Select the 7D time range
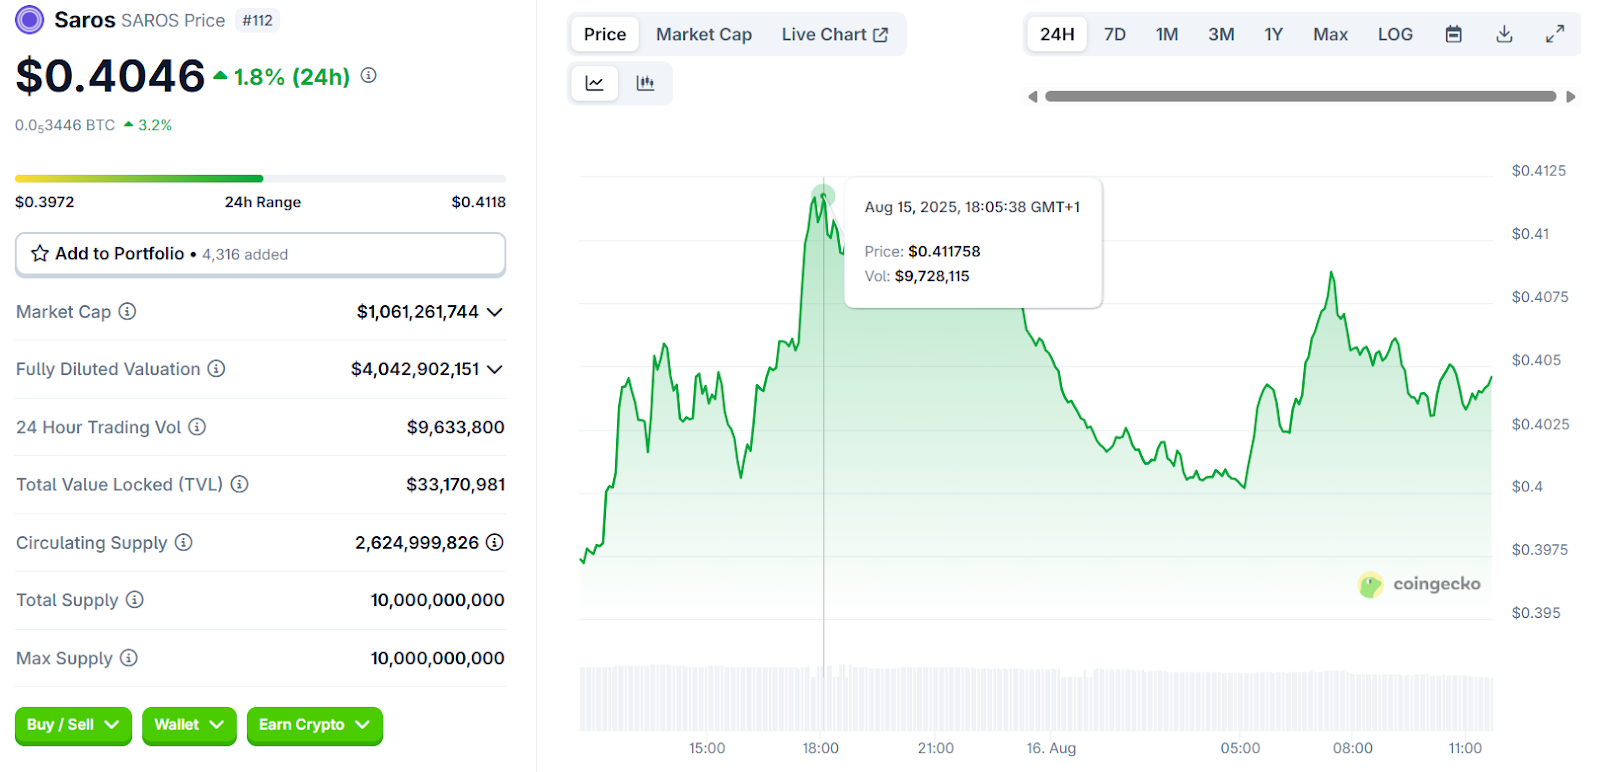1600x772 pixels. [x=1114, y=34]
